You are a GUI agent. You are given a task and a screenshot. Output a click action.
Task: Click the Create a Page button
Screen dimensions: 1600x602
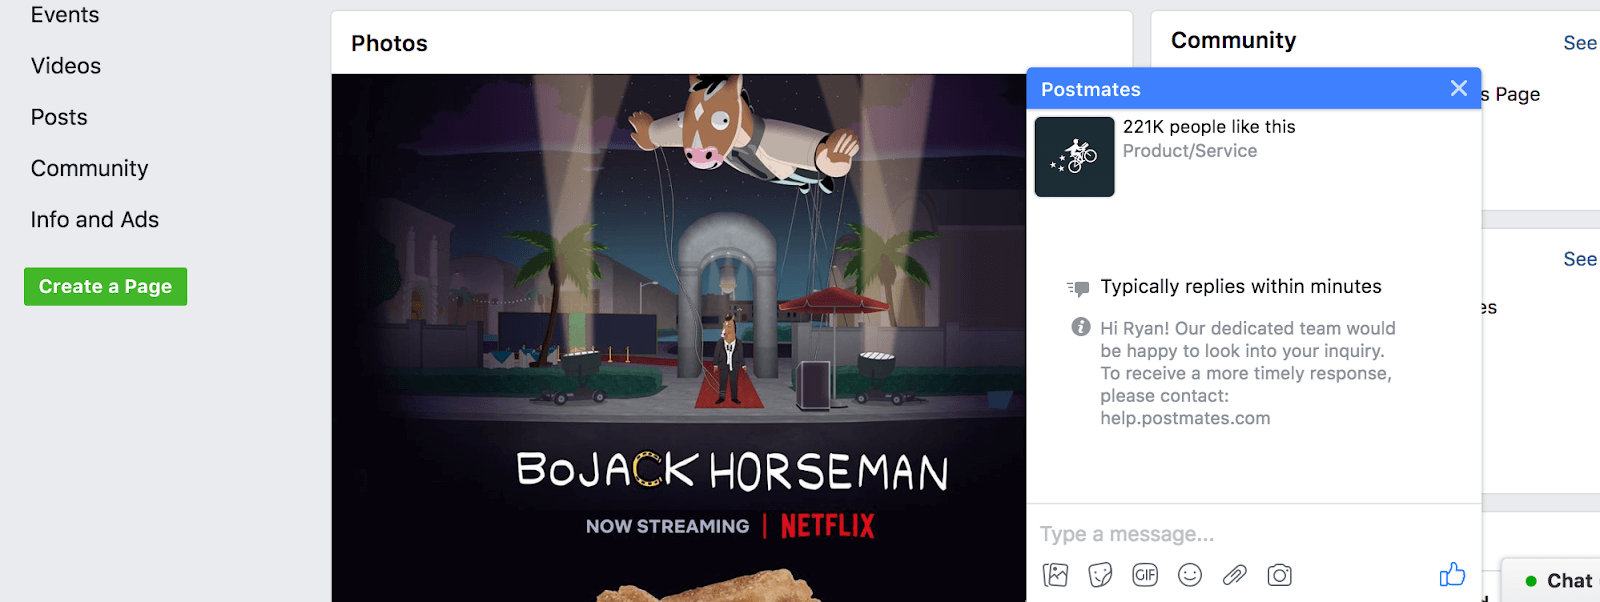coord(106,287)
